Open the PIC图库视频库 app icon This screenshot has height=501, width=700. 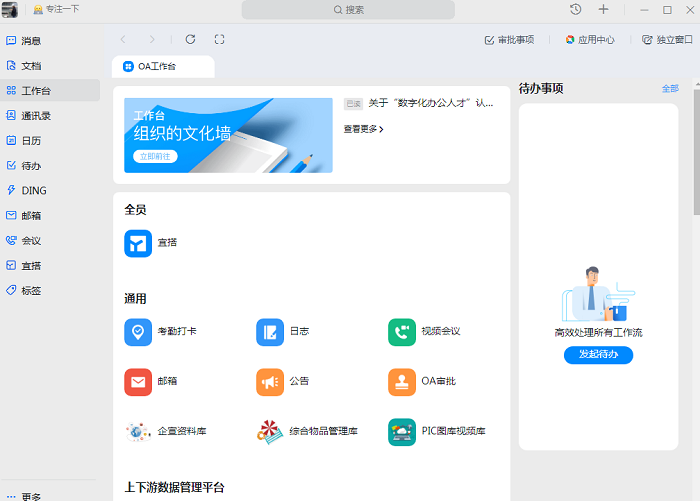pos(402,432)
